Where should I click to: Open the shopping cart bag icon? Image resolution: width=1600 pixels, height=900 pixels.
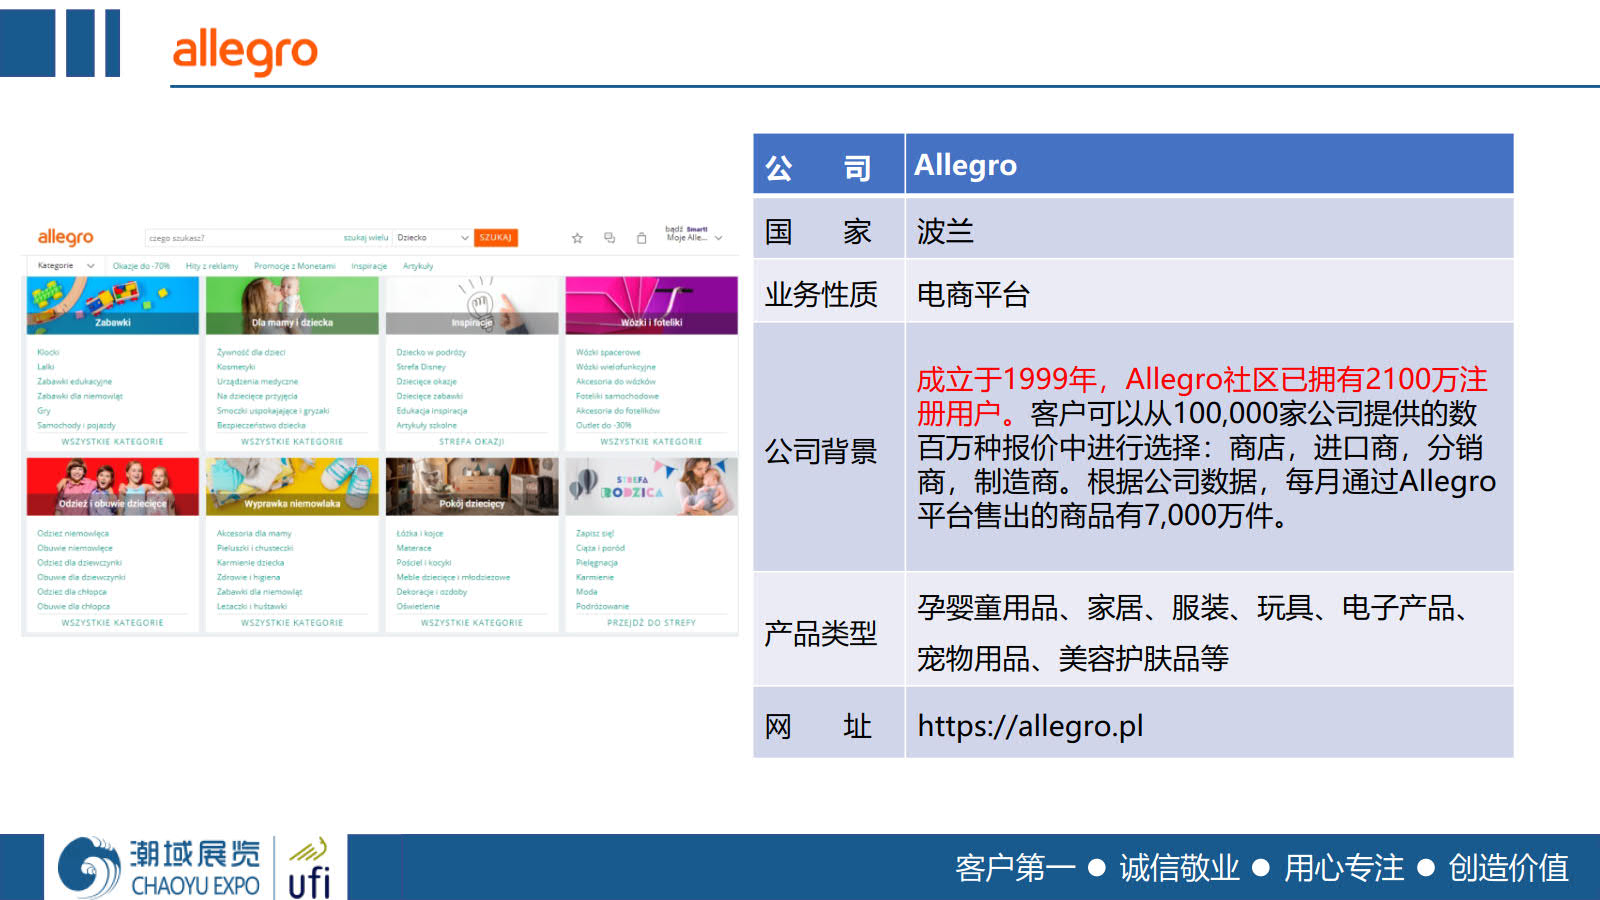(641, 238)
